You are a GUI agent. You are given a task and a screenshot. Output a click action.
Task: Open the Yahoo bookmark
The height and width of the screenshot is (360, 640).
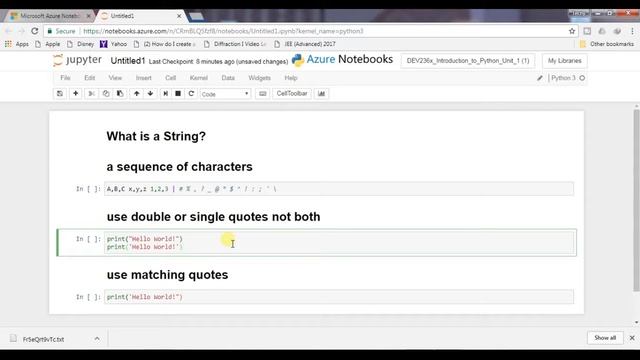[114, 44]
